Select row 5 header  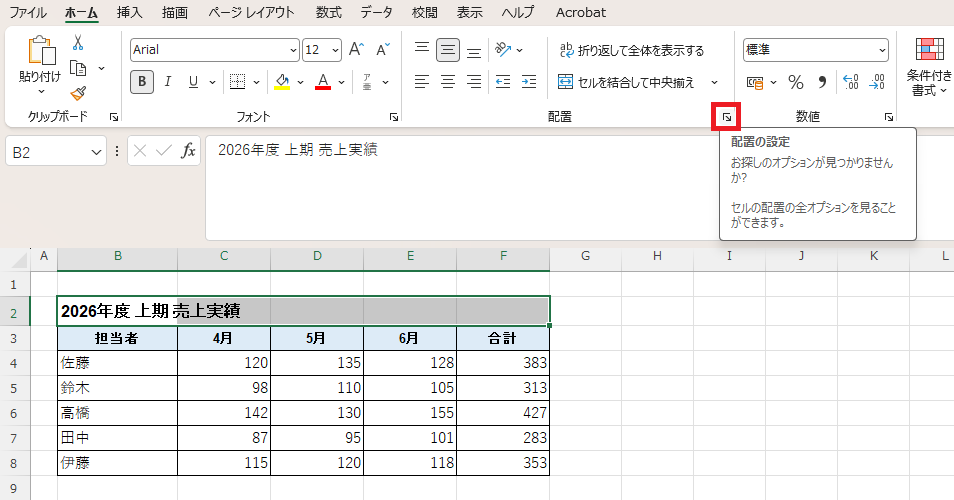[x=14, y=388]
